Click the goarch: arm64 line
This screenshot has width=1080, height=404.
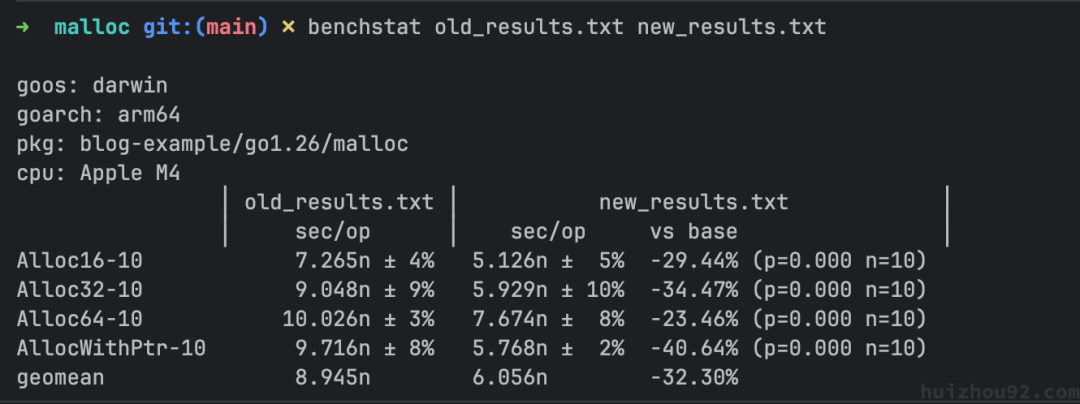click(x=98, y=115)
